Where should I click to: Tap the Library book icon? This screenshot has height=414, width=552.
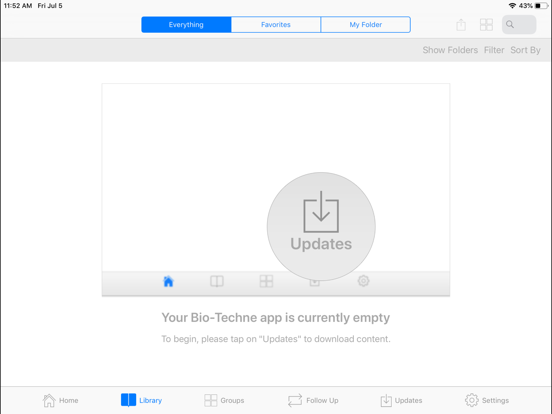(128, 400)
